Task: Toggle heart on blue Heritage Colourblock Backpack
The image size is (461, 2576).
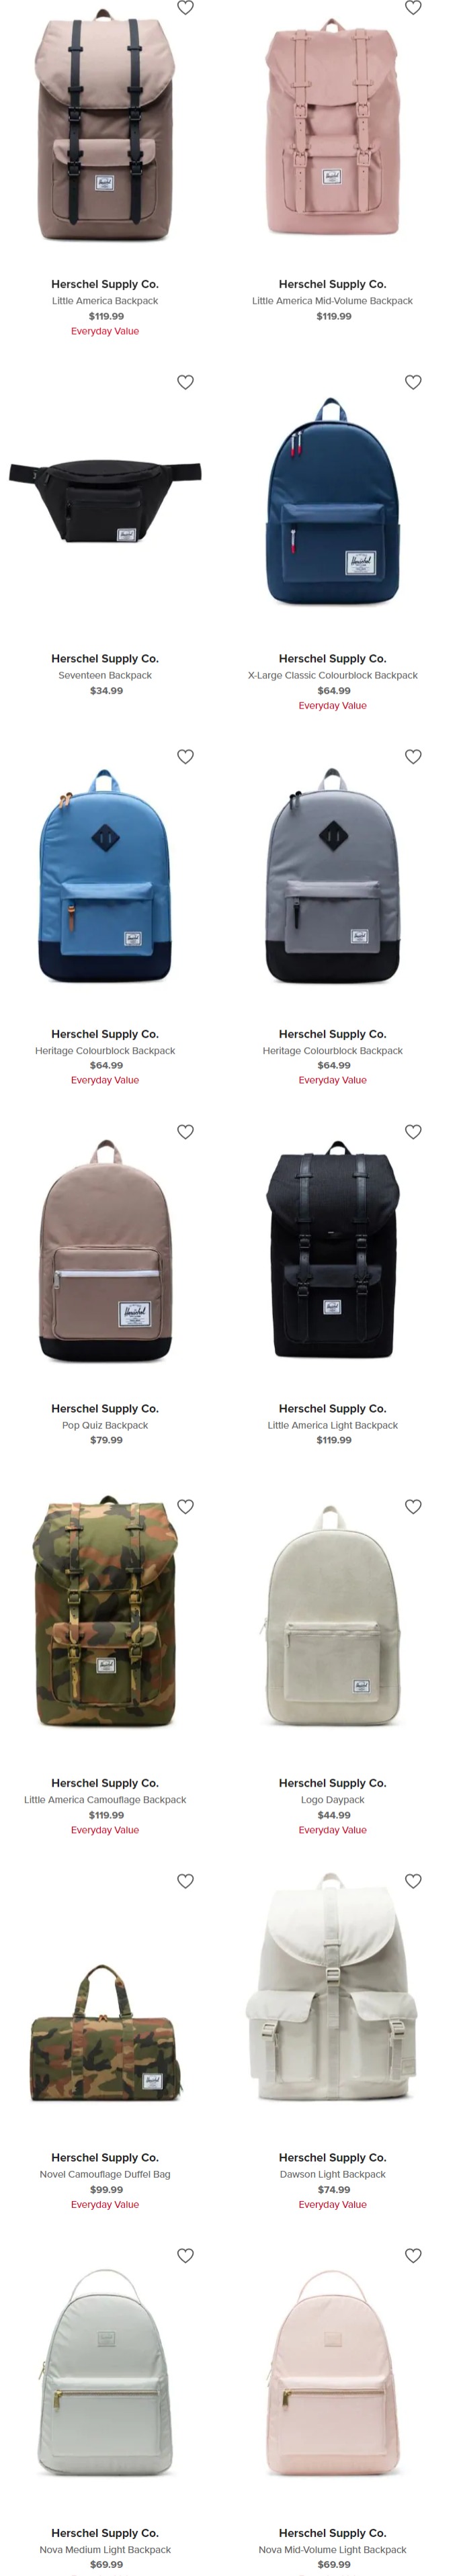Action: [x=185, y=757]
